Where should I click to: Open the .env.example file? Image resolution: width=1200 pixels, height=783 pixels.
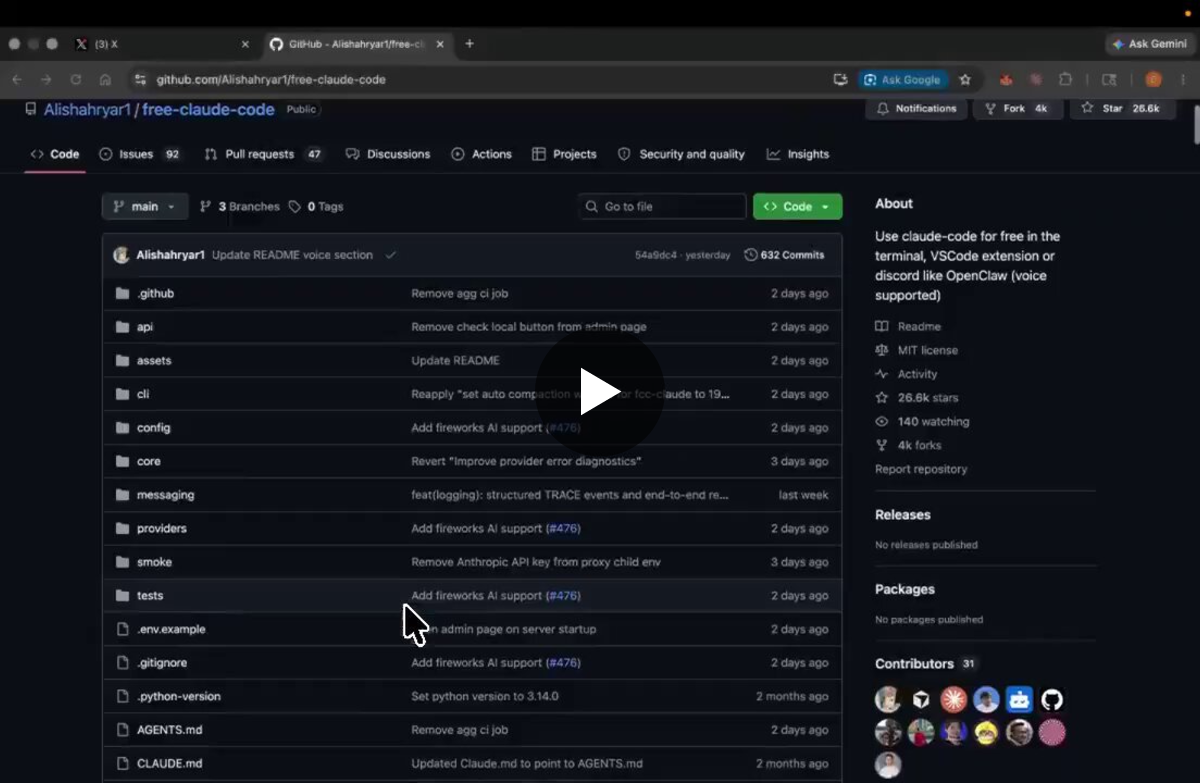coord(171,629)
